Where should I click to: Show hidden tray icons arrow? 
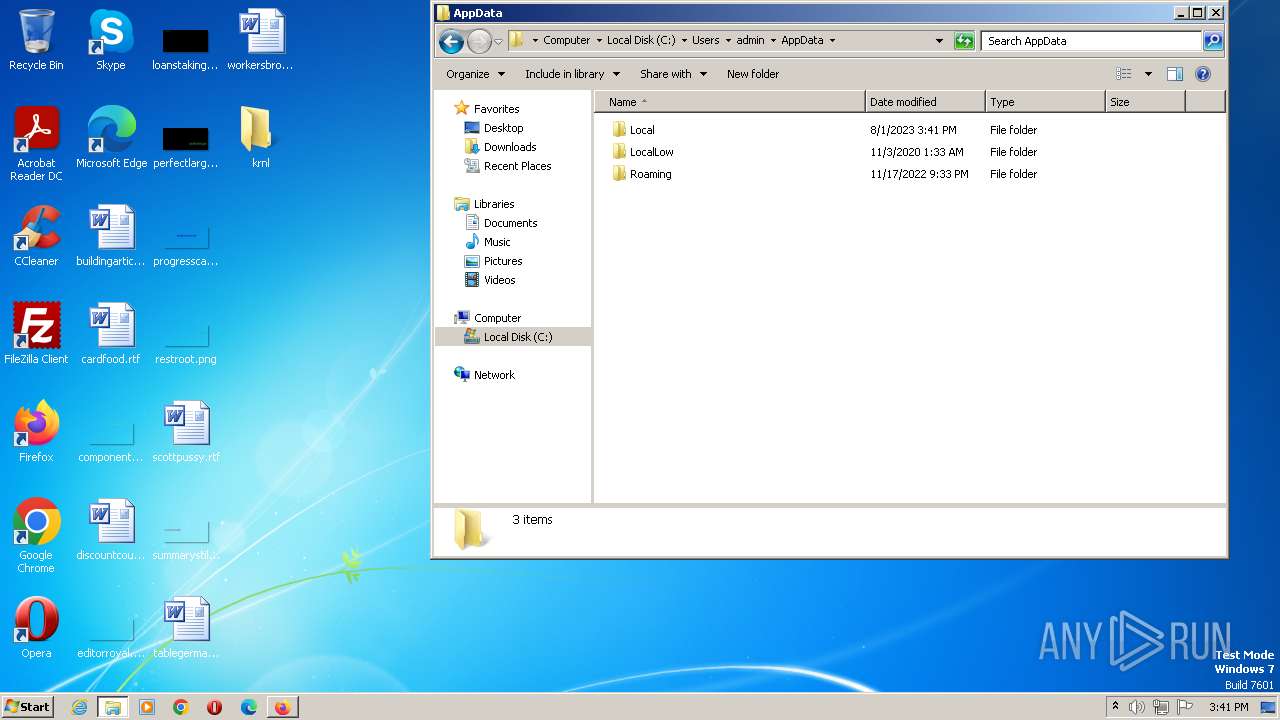pos(1115,707)
